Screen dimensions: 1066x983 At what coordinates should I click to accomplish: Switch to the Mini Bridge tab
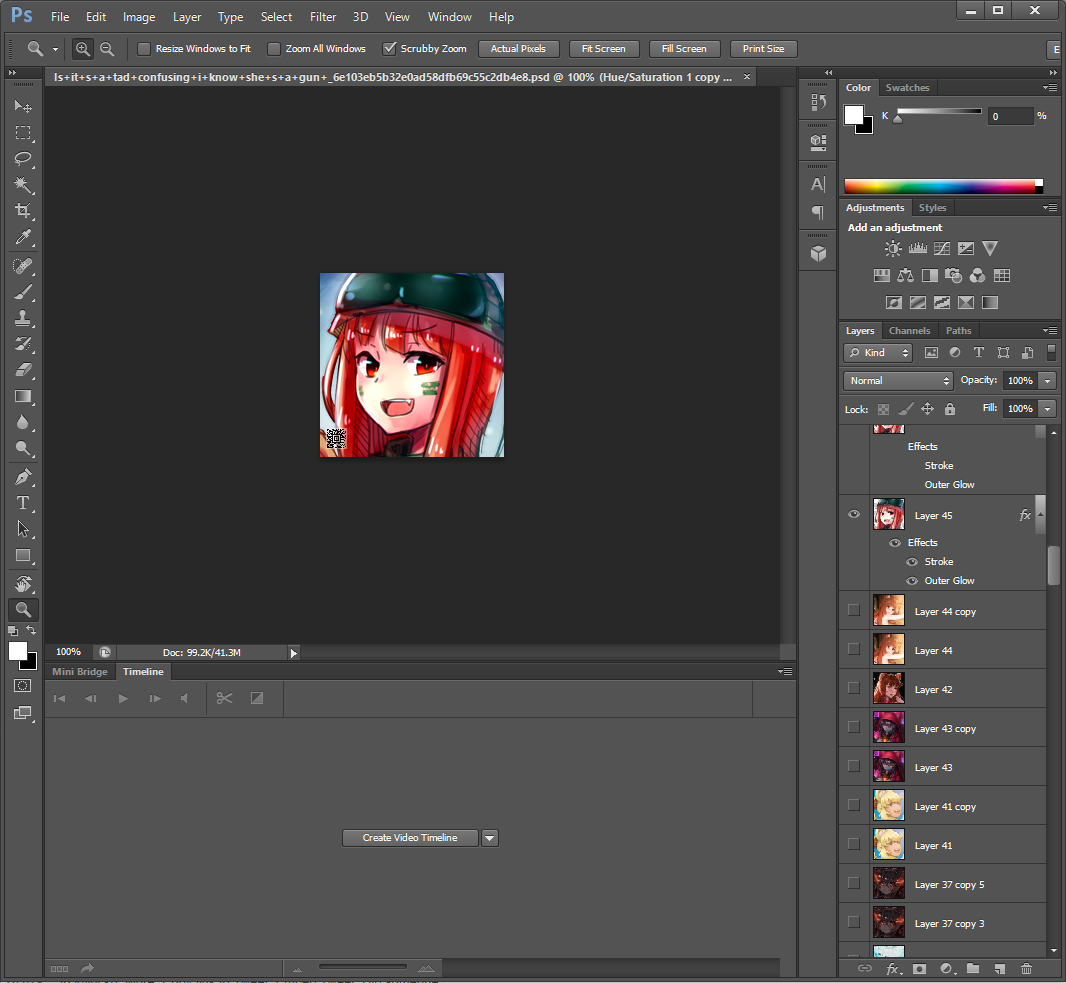pyautogui.click(x=80, y=672)
